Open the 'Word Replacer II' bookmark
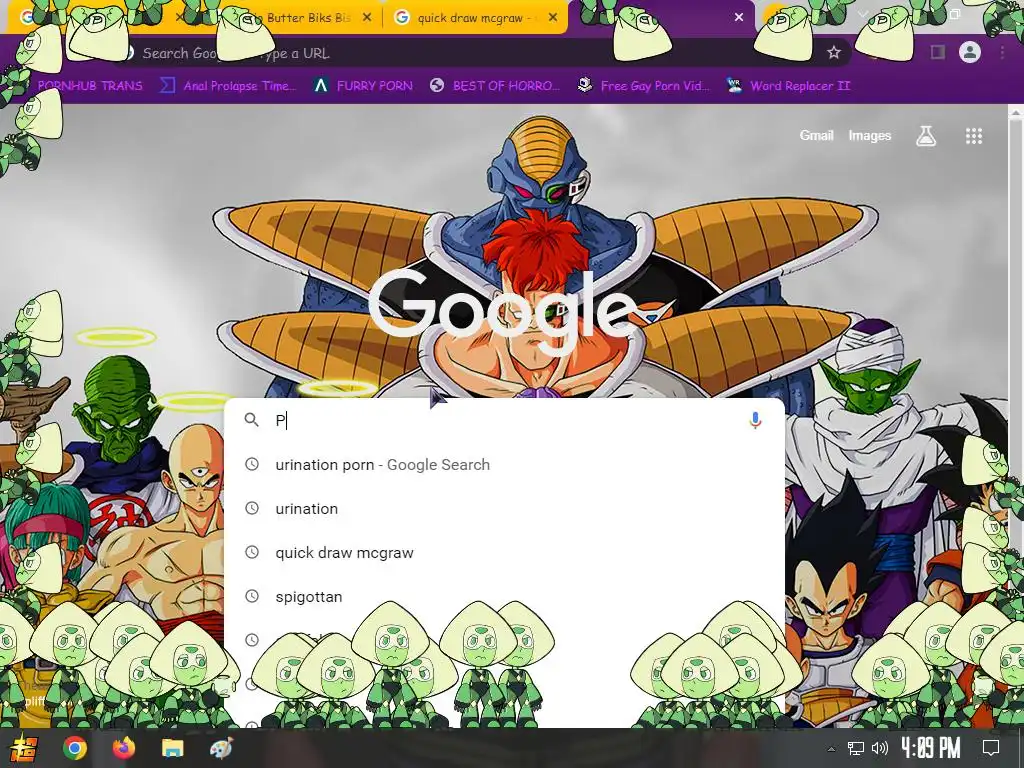Image resolution: width=1024 pixels, height=768 pixels. click(788, 86)
